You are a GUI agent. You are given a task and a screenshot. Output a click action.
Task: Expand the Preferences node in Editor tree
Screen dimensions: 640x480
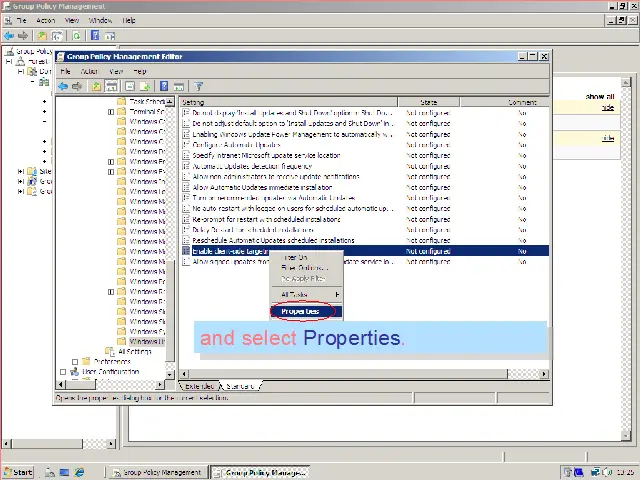(75, 362)
